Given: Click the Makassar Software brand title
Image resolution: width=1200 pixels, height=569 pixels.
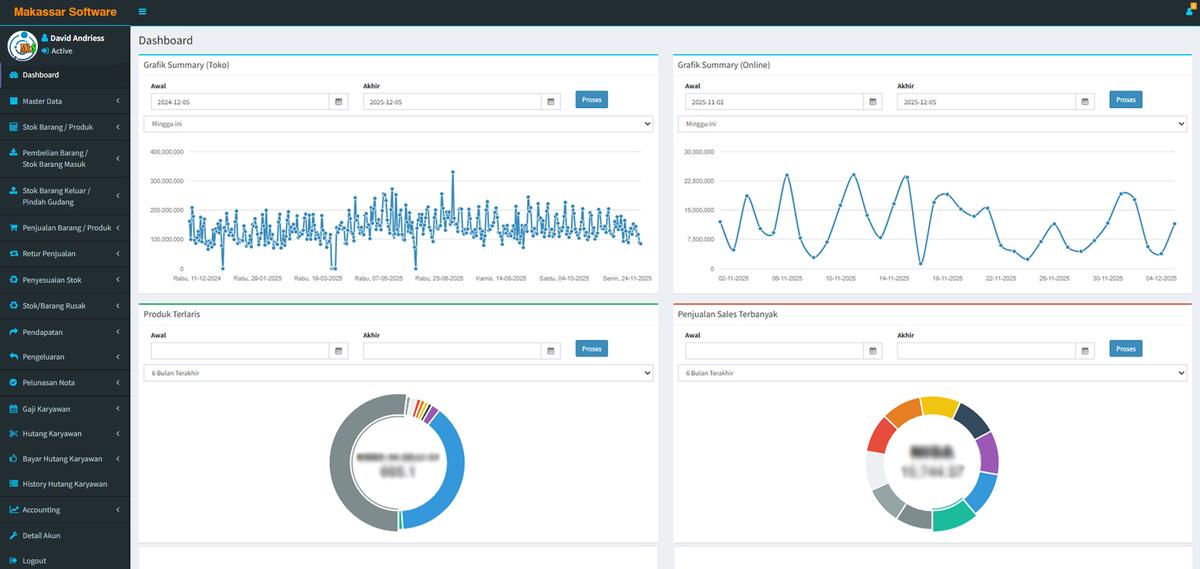Looking at the screenshot, I should click(65, 12).
